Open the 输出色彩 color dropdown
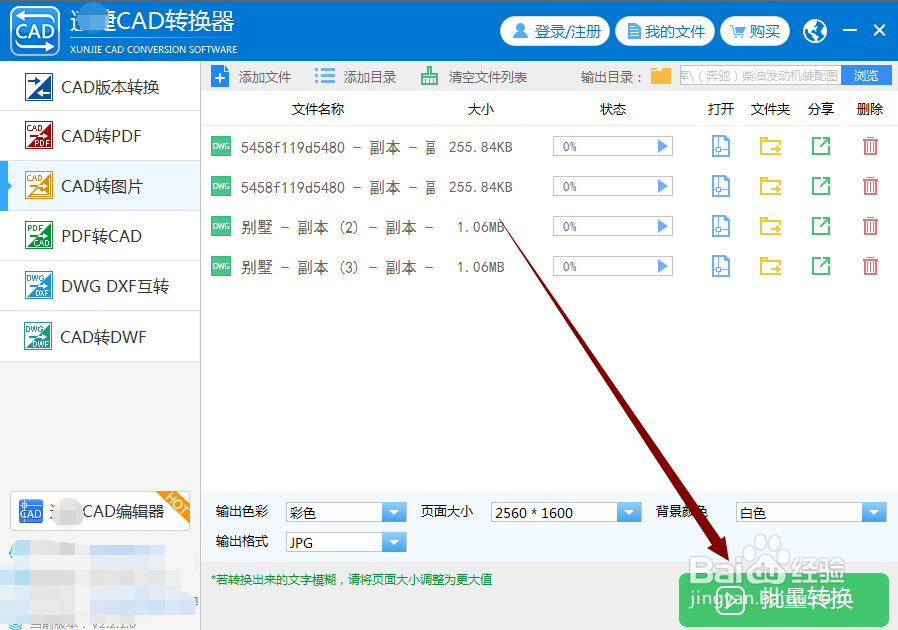 394,511
